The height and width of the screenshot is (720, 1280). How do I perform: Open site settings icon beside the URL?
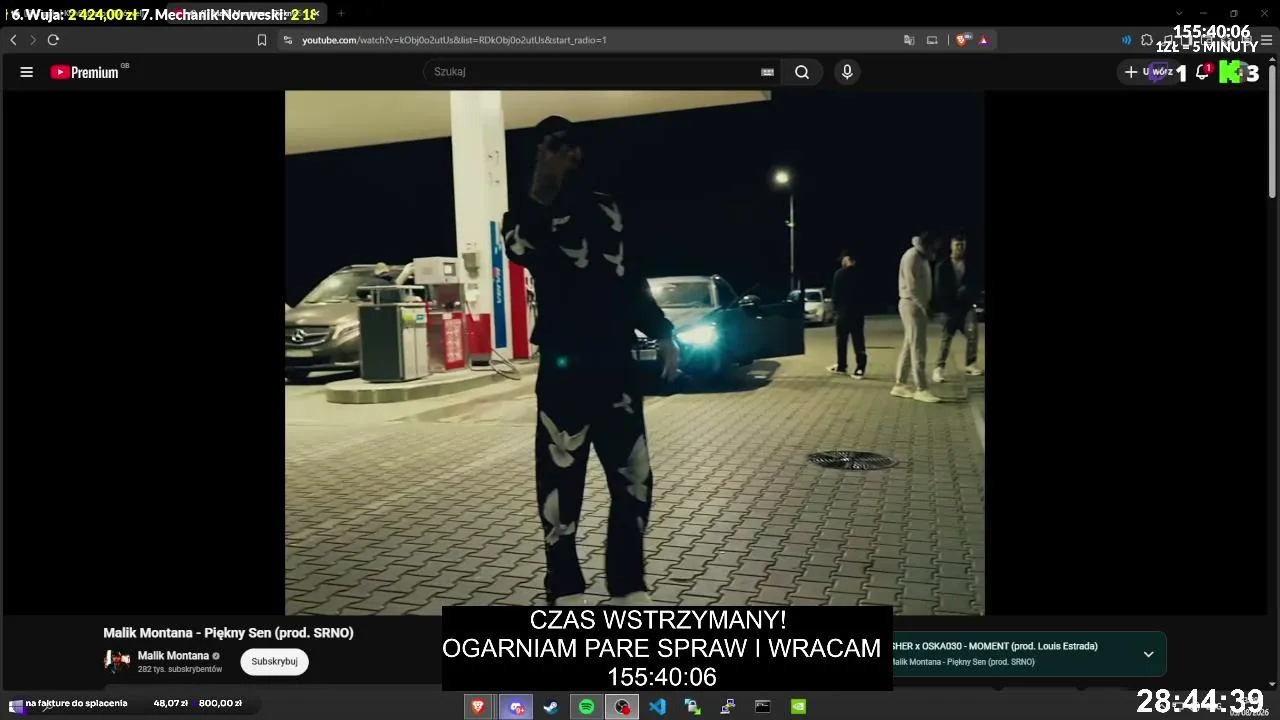pos(288,40)
